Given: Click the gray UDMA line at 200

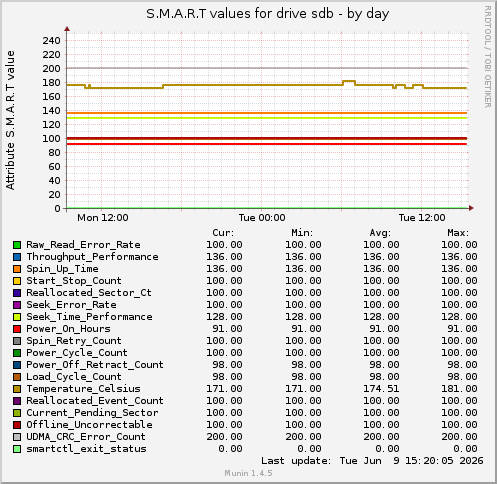Looking at the screenshot, I should [267, 68].
